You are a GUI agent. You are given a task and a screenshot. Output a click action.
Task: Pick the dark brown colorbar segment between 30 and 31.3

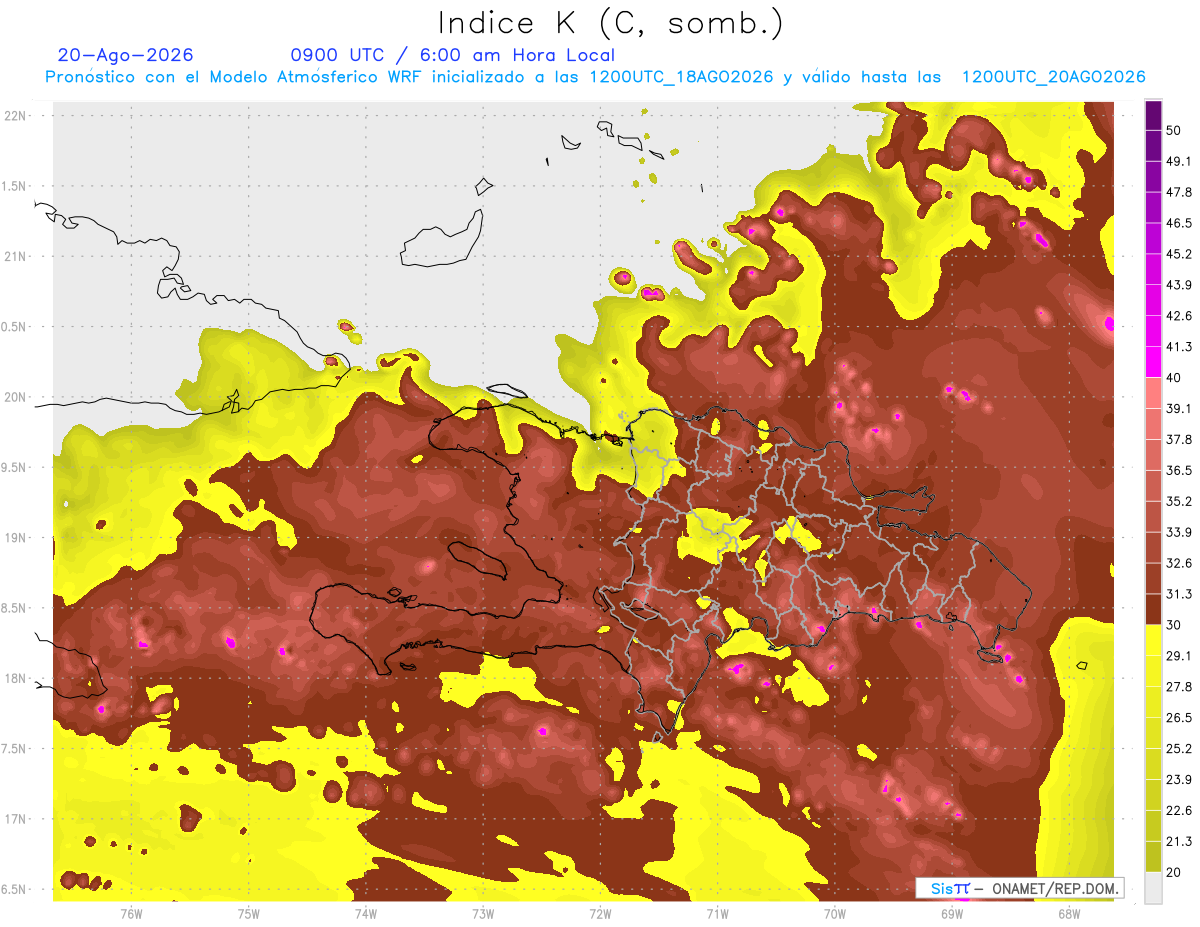tap(1153, 609)
